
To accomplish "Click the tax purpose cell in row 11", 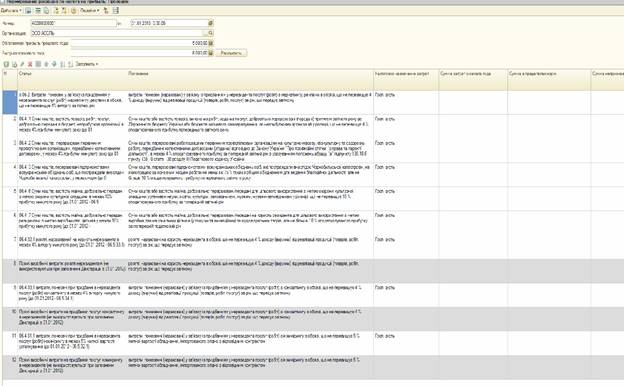I will 406,342.
